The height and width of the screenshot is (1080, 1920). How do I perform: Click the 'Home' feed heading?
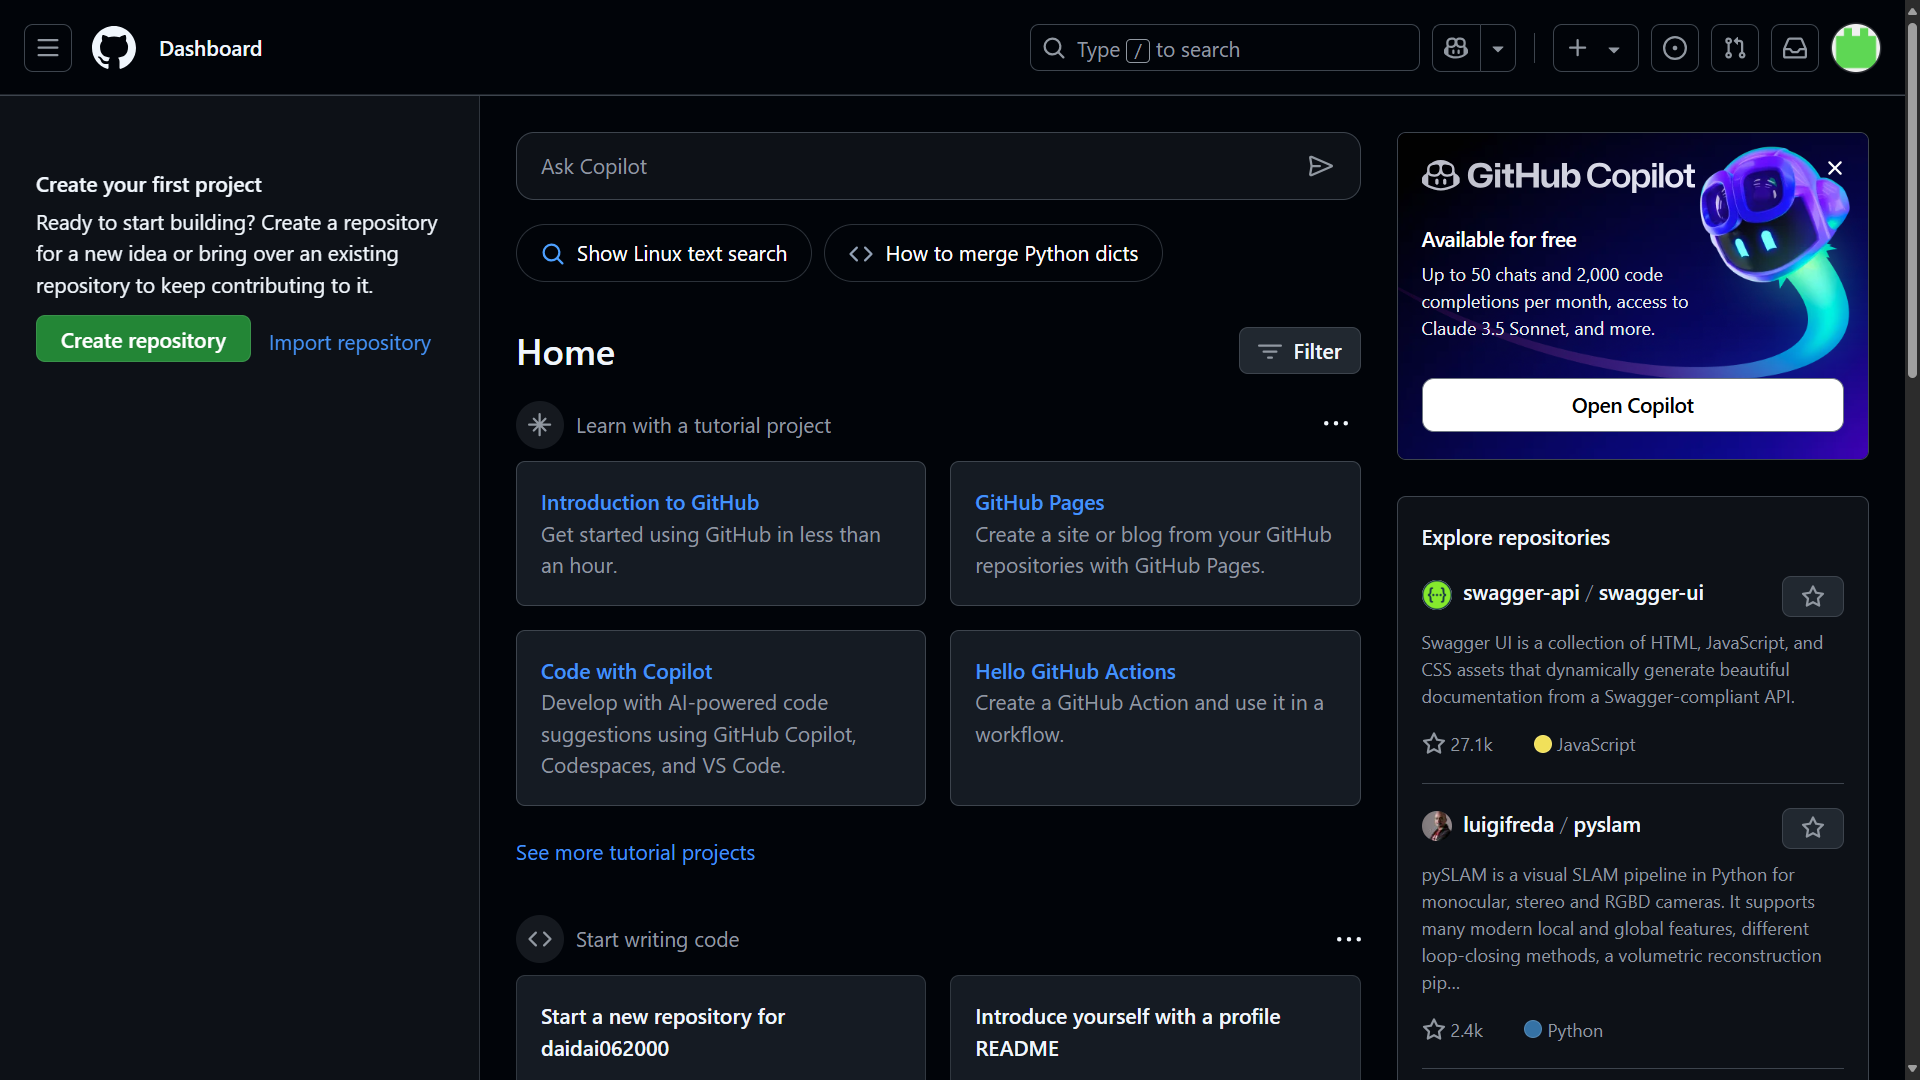566,353
